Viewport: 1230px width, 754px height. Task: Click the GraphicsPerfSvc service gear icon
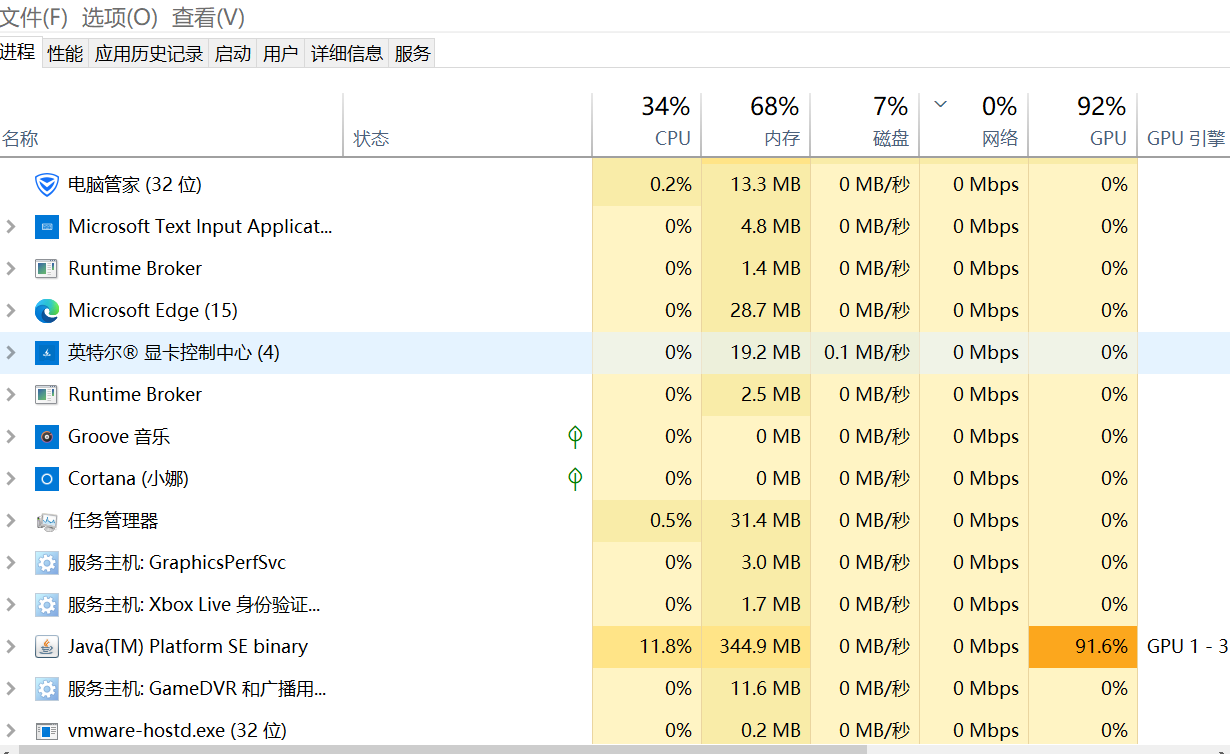coord(47,563)
